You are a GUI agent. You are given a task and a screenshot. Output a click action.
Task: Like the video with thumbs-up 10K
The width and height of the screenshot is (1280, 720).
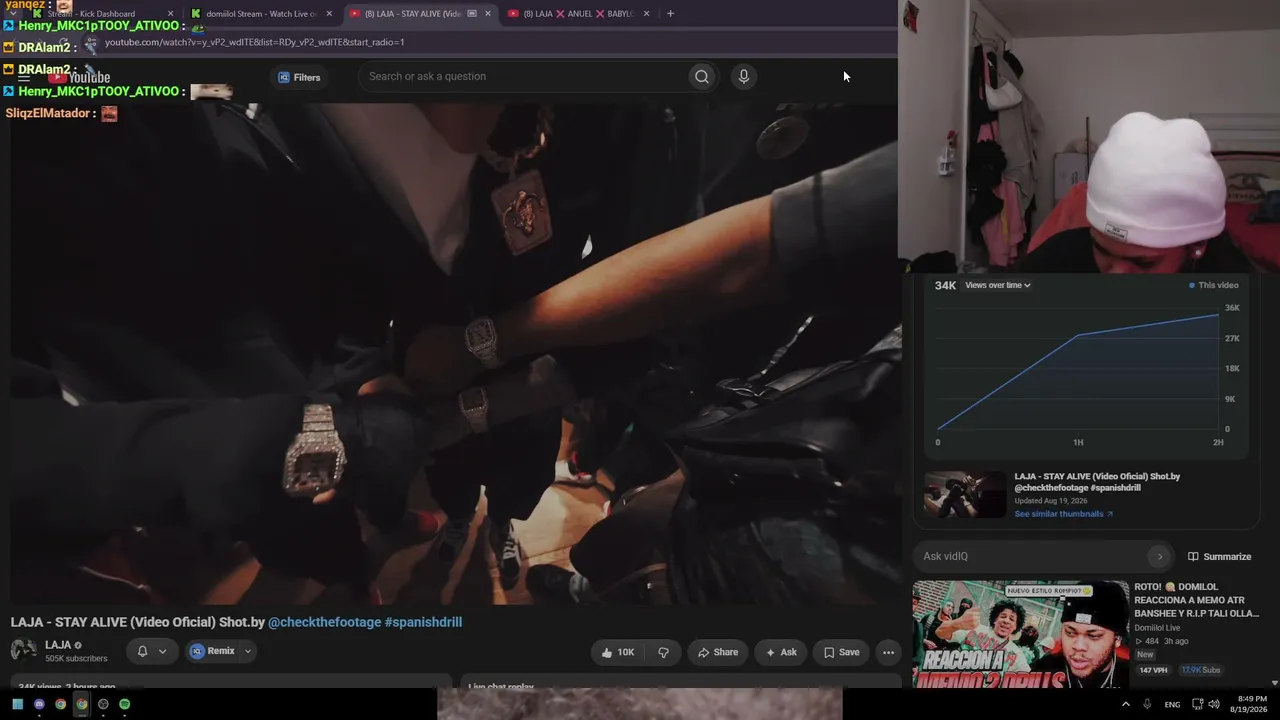[x=617, y=652]
